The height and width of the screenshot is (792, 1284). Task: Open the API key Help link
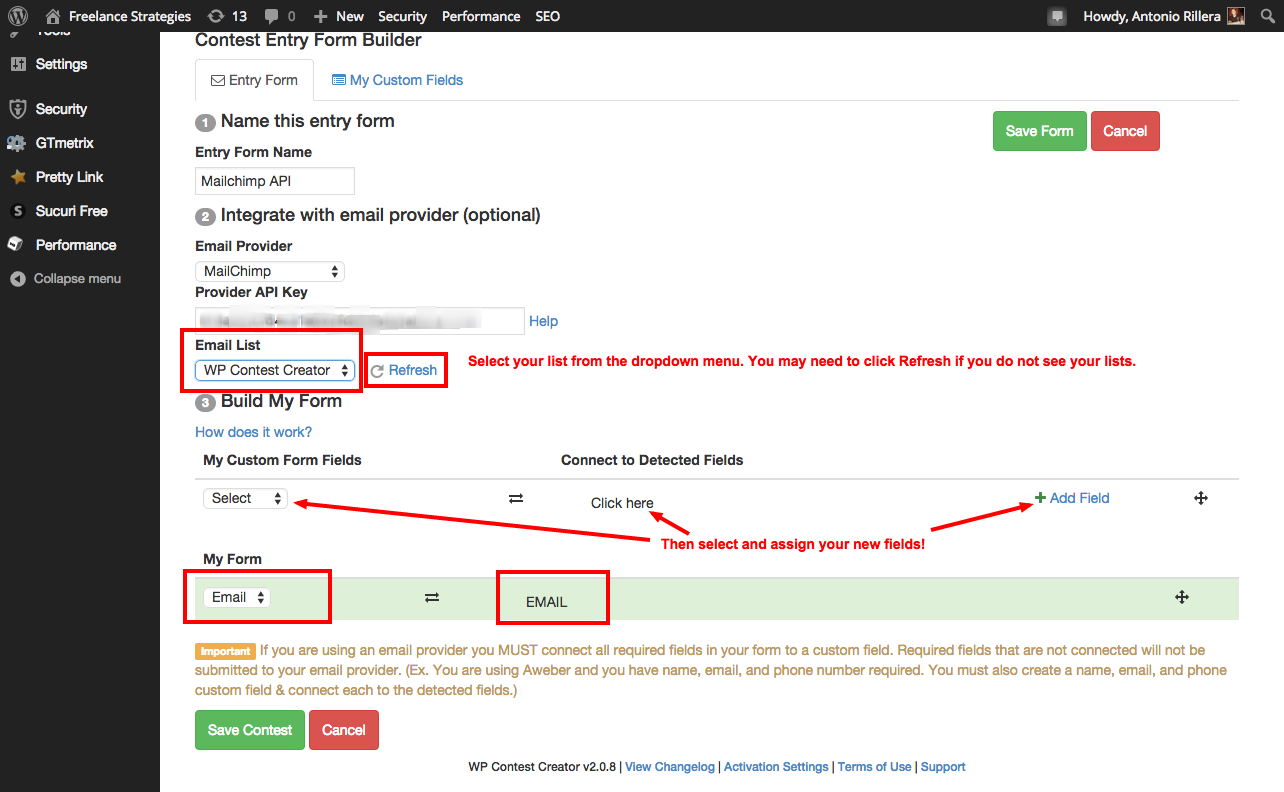pyautogui.click(x=543, y=321)
